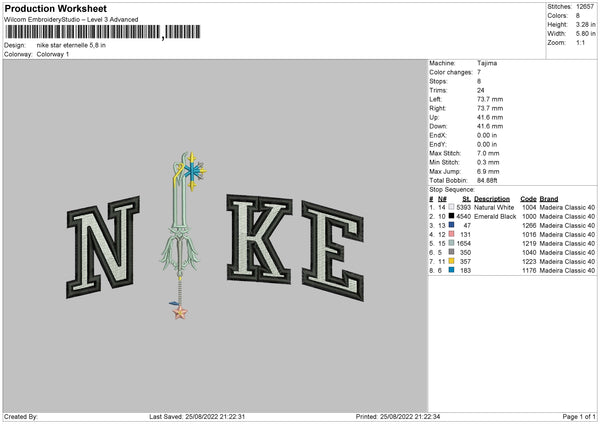The height and width of the screenshot is (424, 600).
Task: Click the Min Stitch value 0.3 mm
Action: pos(488,162)
